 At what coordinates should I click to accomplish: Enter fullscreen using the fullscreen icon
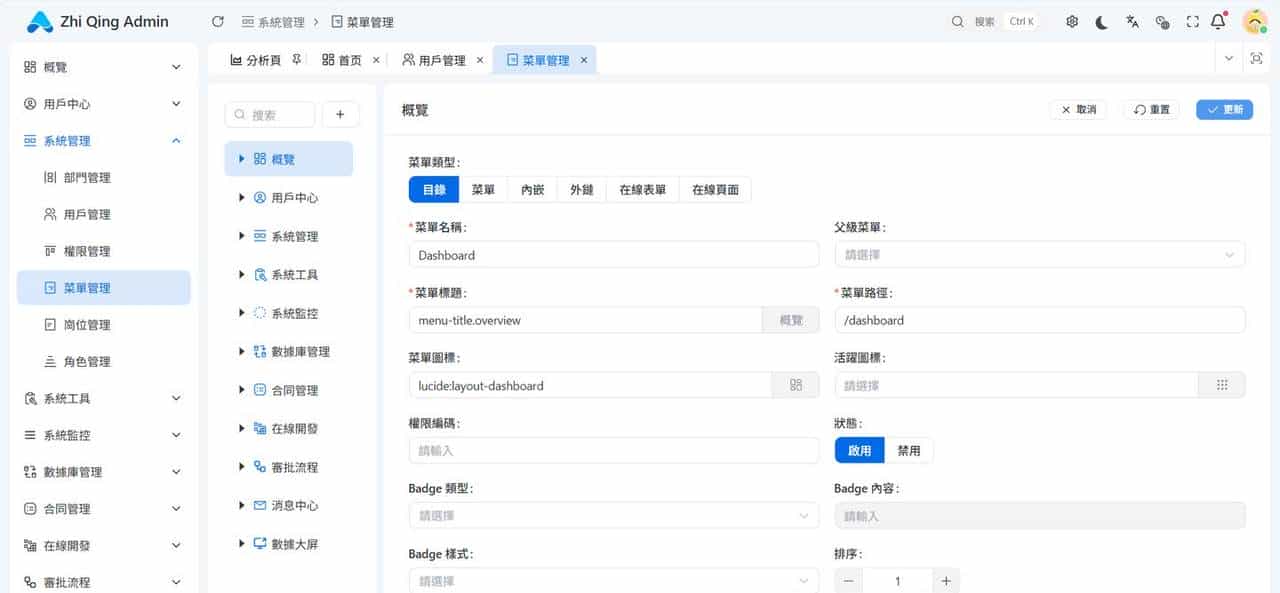coord(1192,21)
